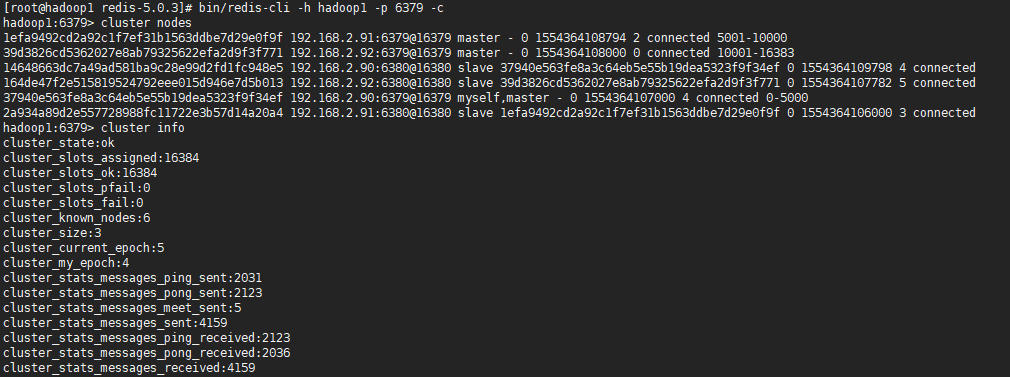Click the 'myself,master' flag text
The height and width of the screenshot is (377, 1010).
(x=502, y=98)
